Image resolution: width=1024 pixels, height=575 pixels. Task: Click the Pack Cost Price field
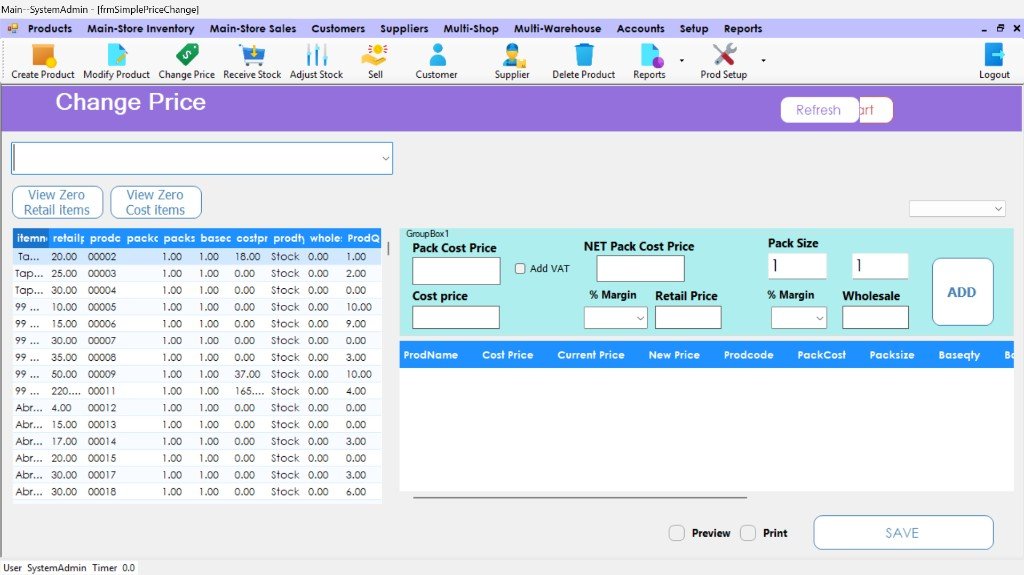pos(456,271)
